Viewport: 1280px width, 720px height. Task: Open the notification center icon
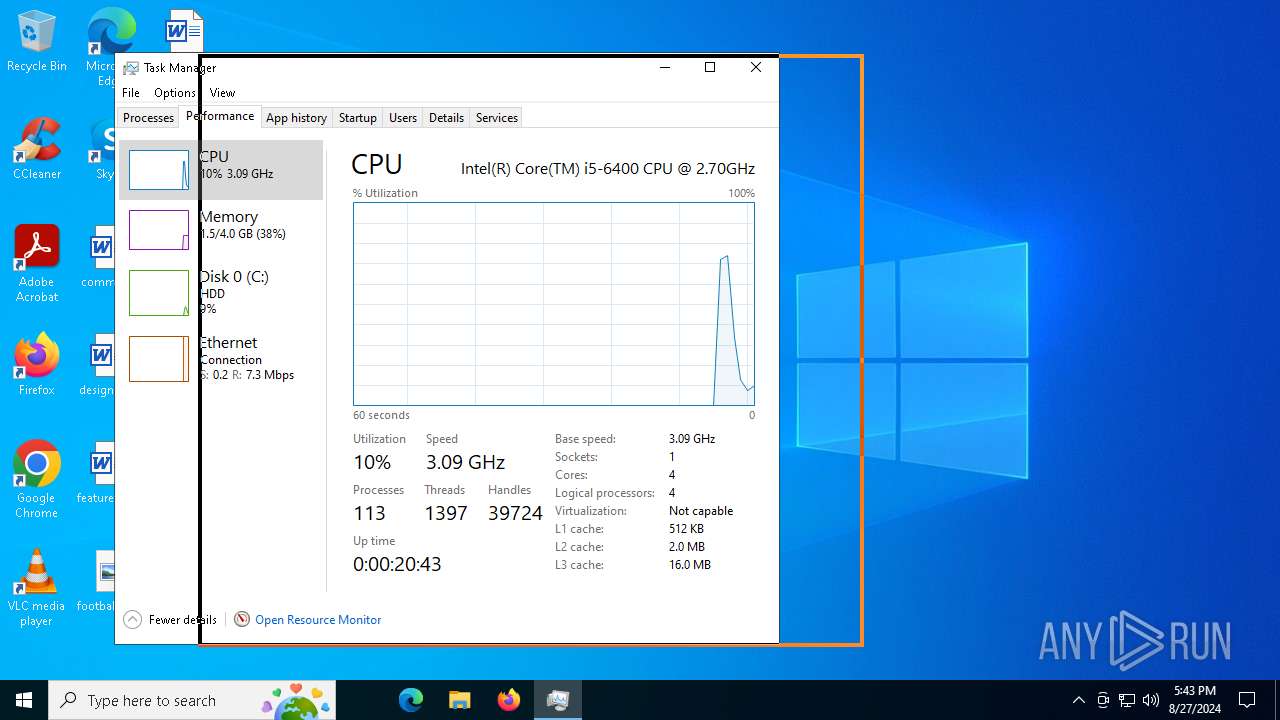tap(1247, 700)
